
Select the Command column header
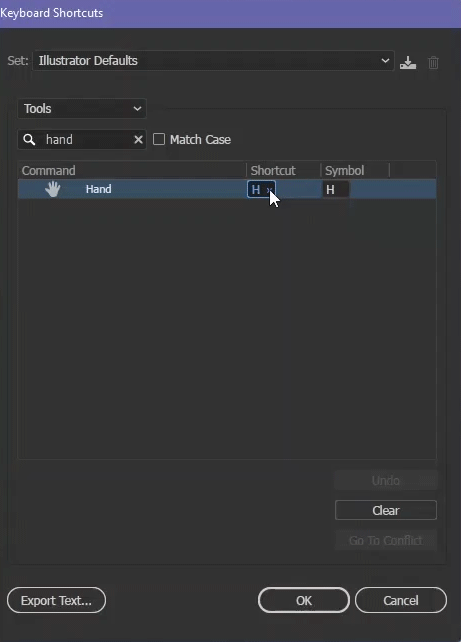point(48,170)
